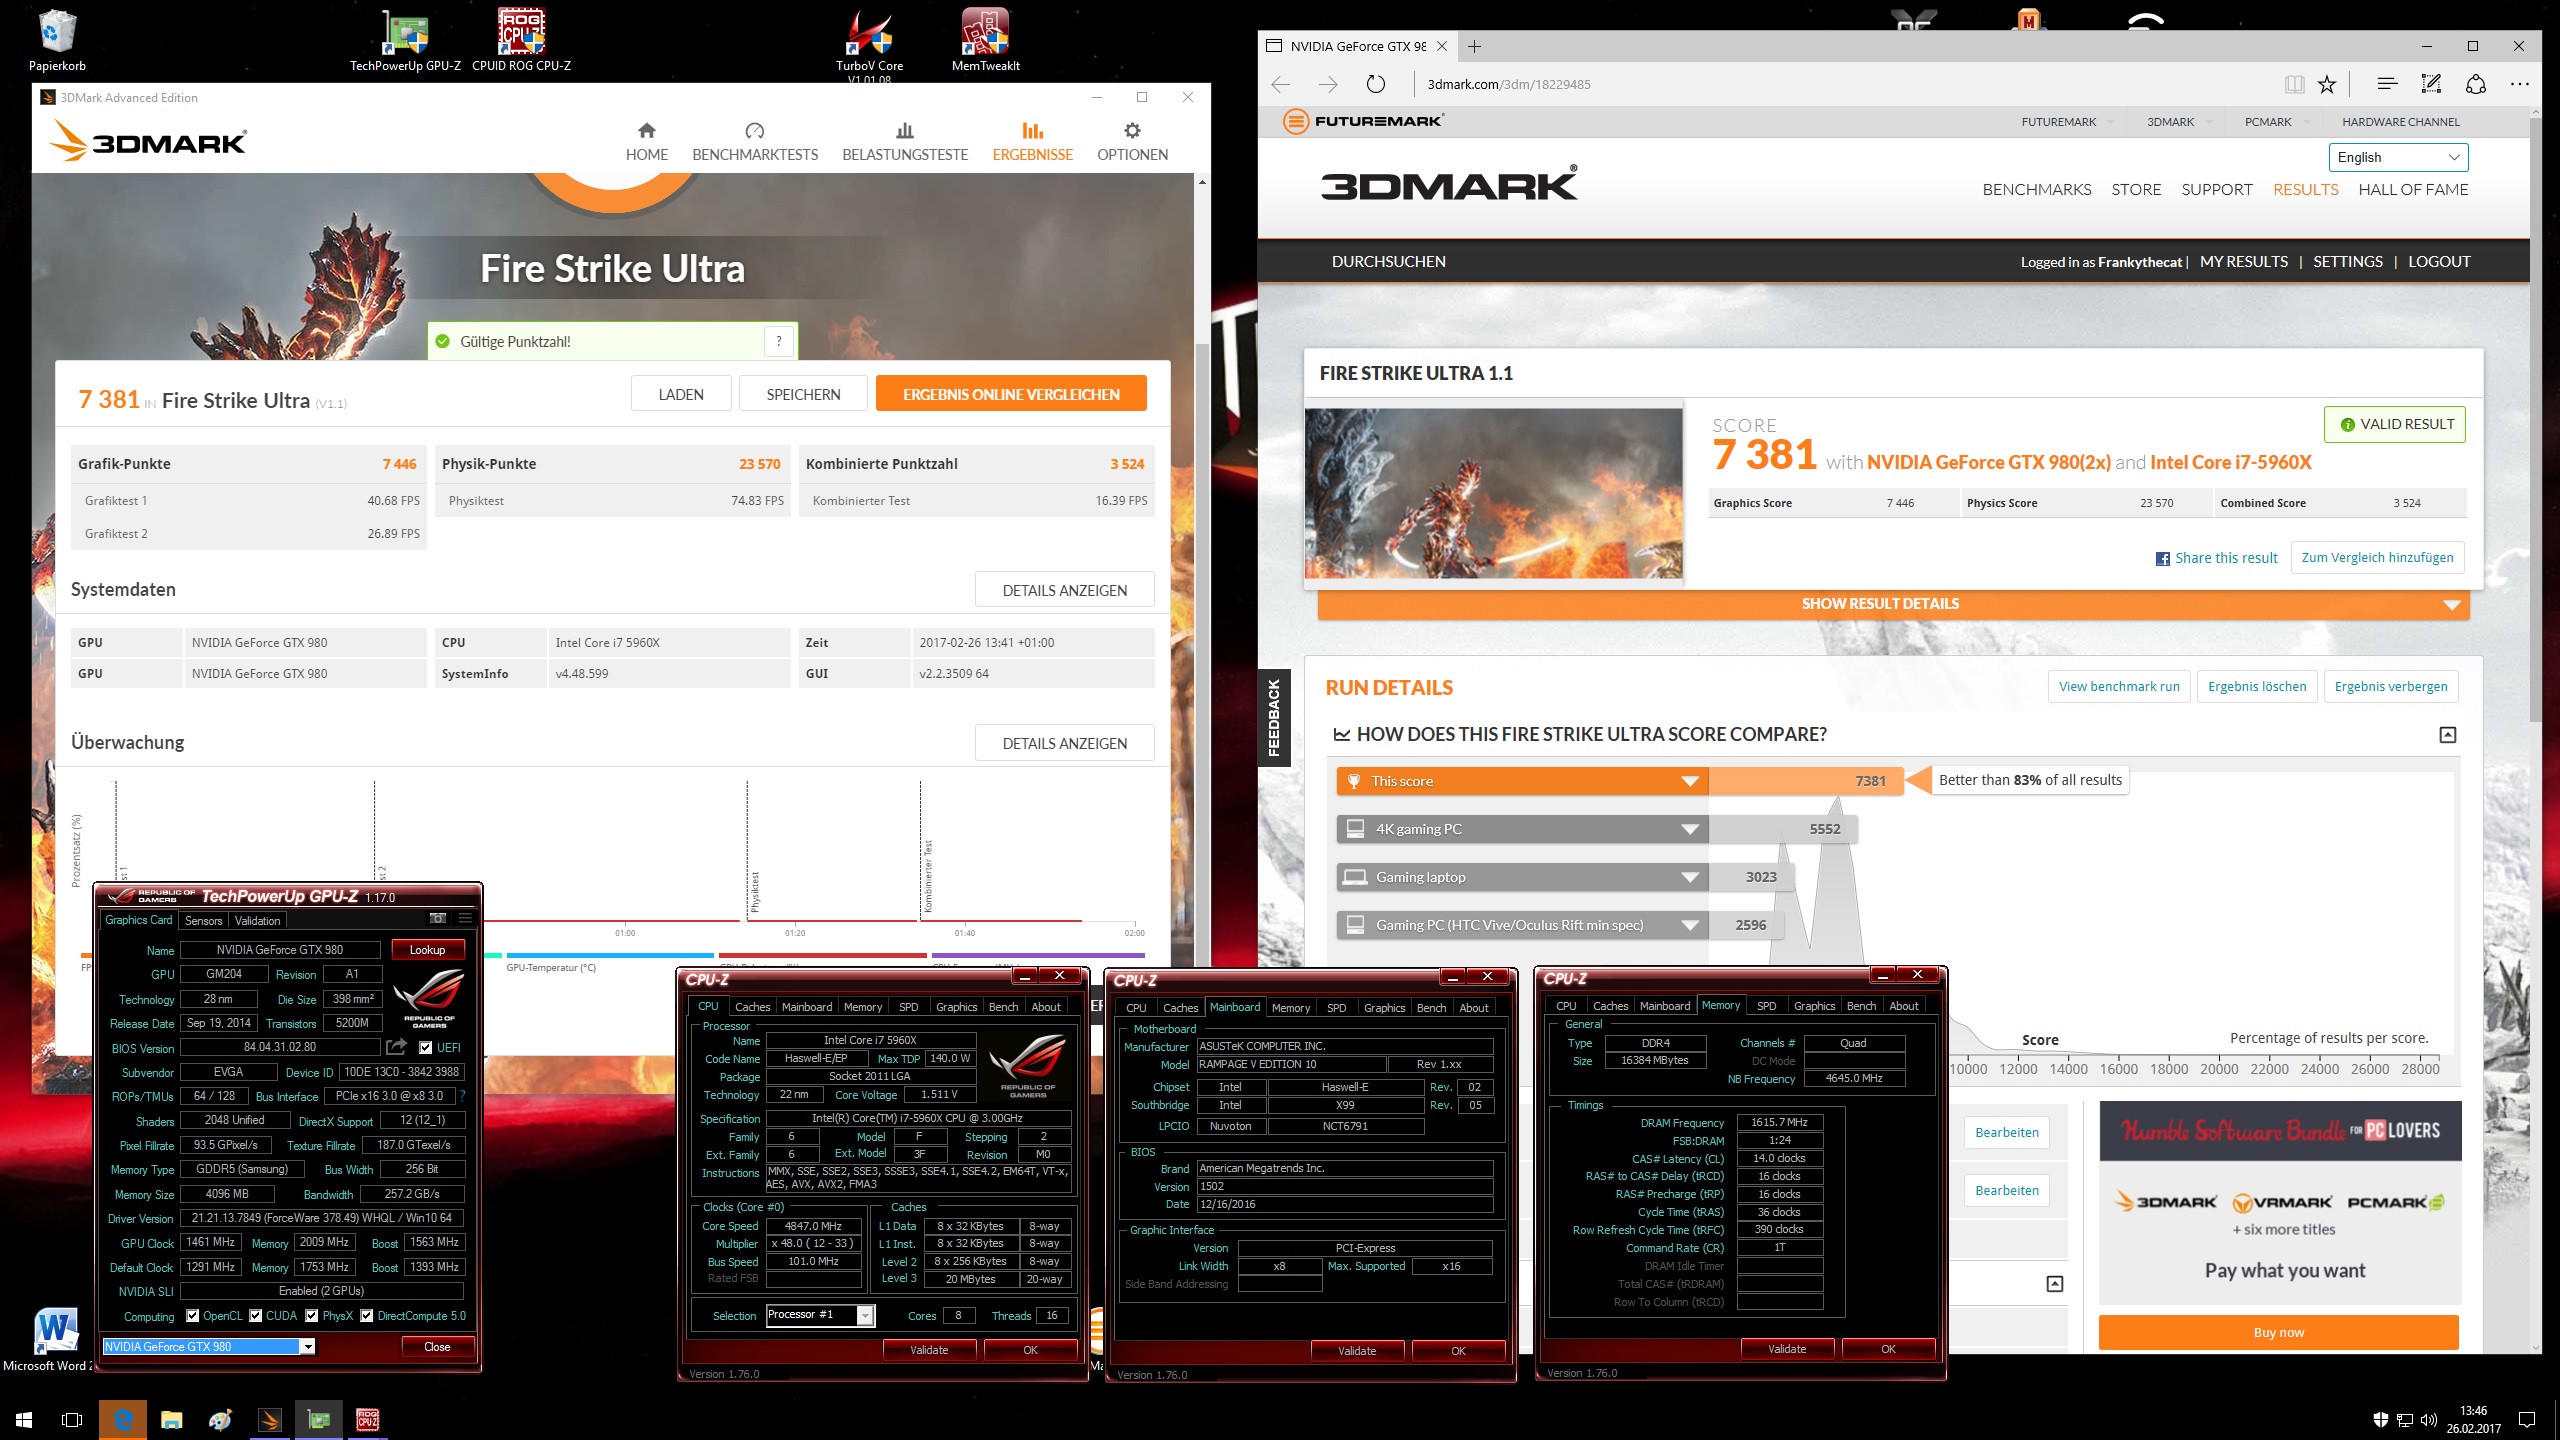Click Windows Start button on taskbar
2560x1440 pixels.
pyautogui.click(x=24, y=1419)
